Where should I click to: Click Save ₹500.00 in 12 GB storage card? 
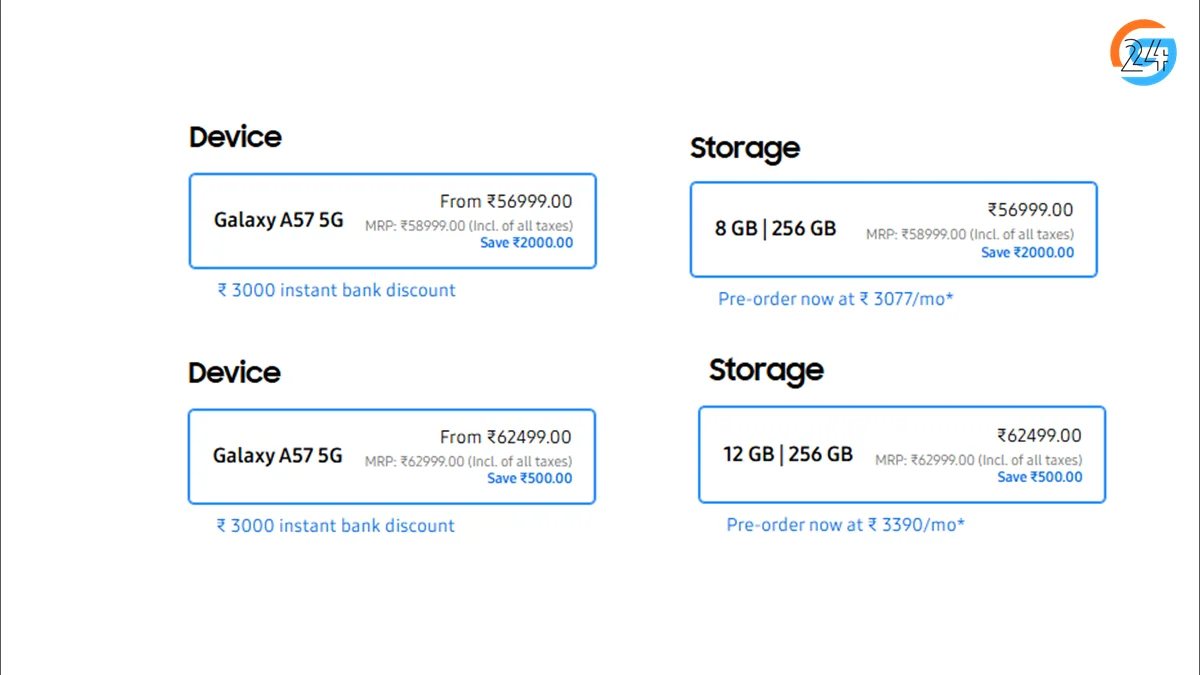click(1039, 477)
